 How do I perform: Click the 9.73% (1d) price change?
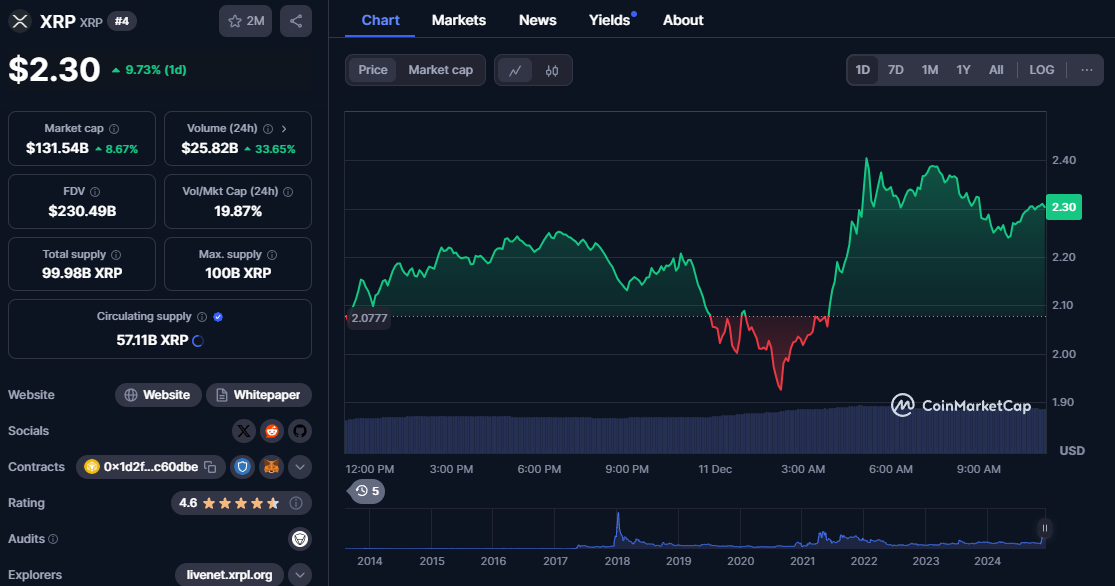point(149,70)
